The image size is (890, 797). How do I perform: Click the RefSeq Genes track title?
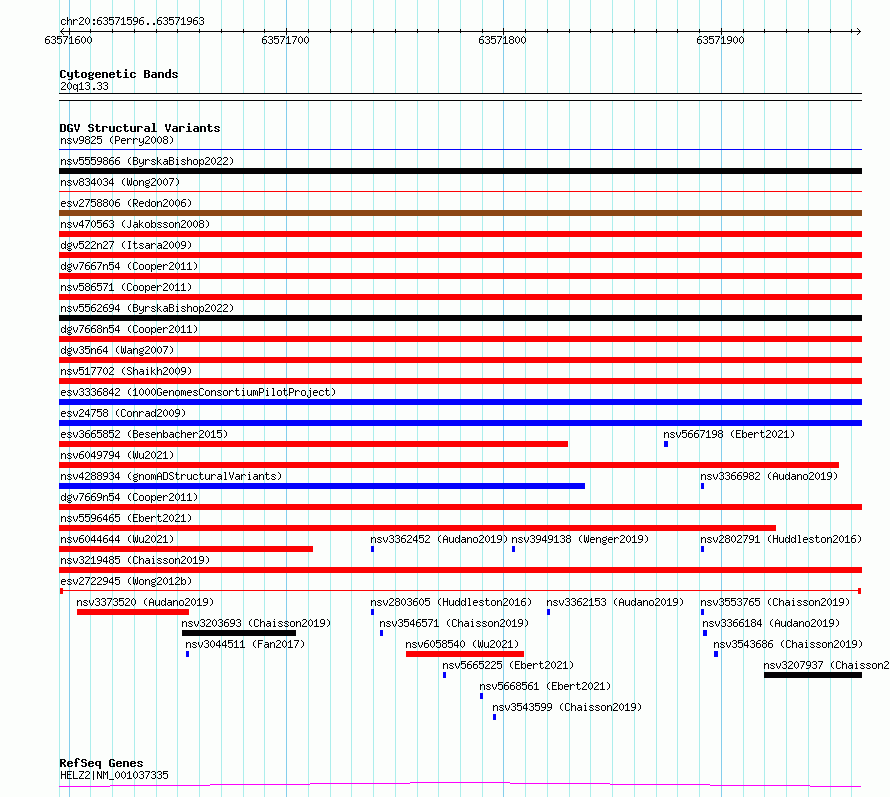[101, 763]
